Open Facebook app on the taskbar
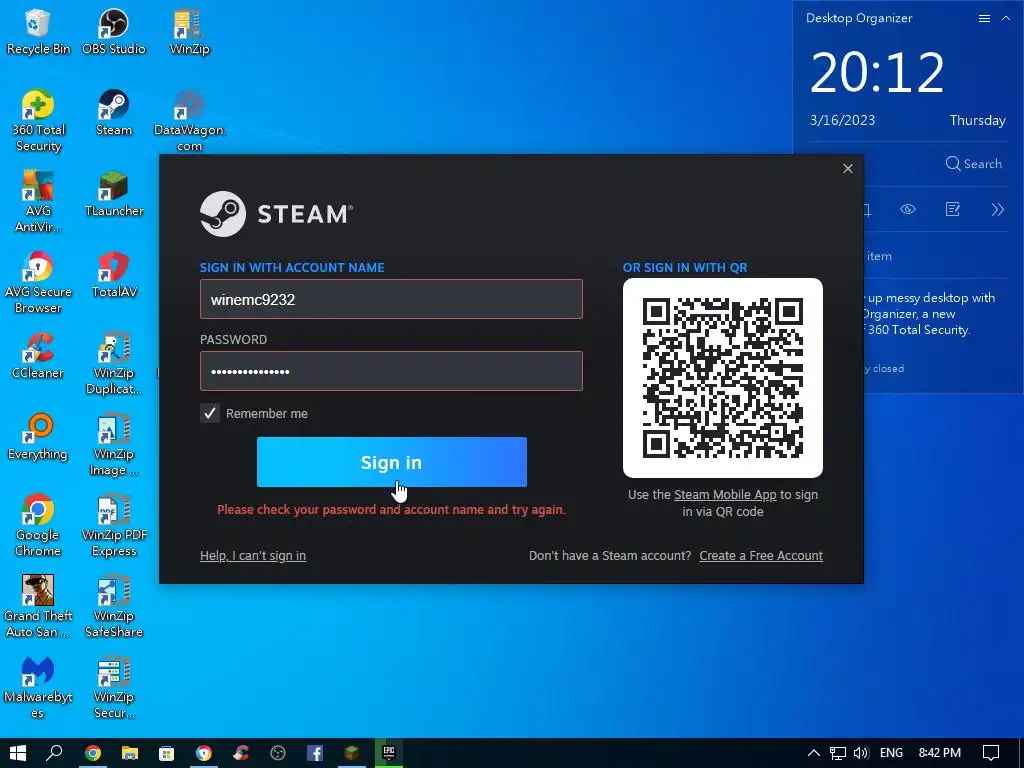The height and width of the screenshot is (768, 1024). [x=315, y=753]
